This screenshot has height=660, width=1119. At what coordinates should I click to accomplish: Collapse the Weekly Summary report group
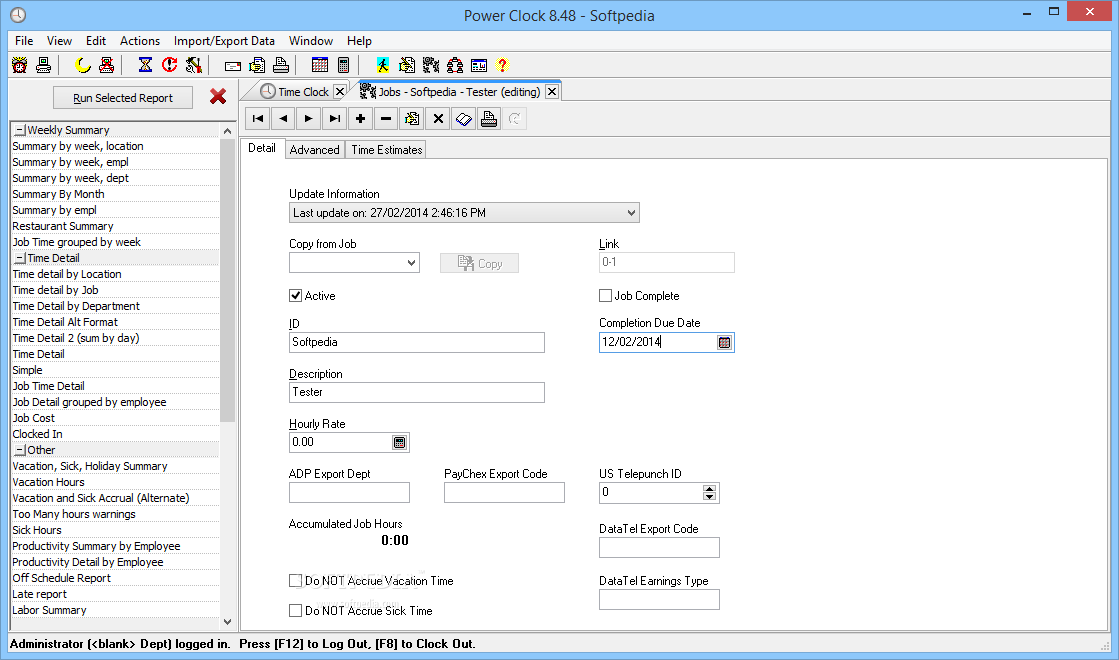click(20, 131)
